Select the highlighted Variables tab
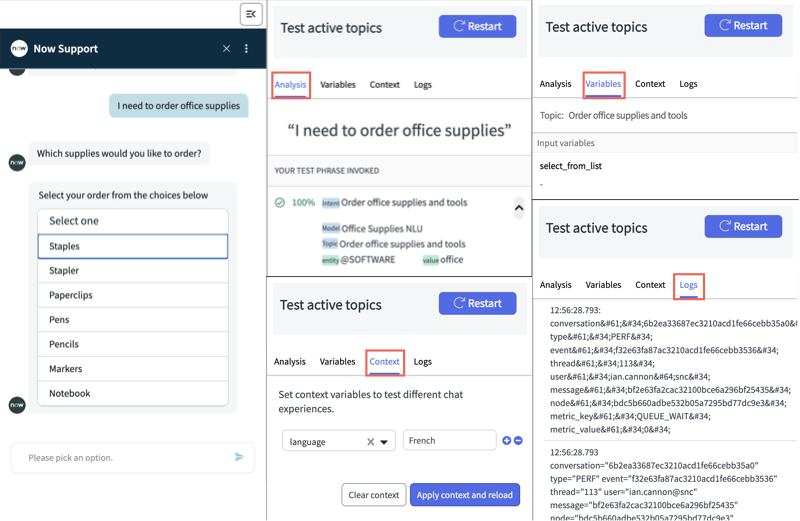Image resolution: width=800 pixels, height=521 pixels. click(x=604, y=84)
